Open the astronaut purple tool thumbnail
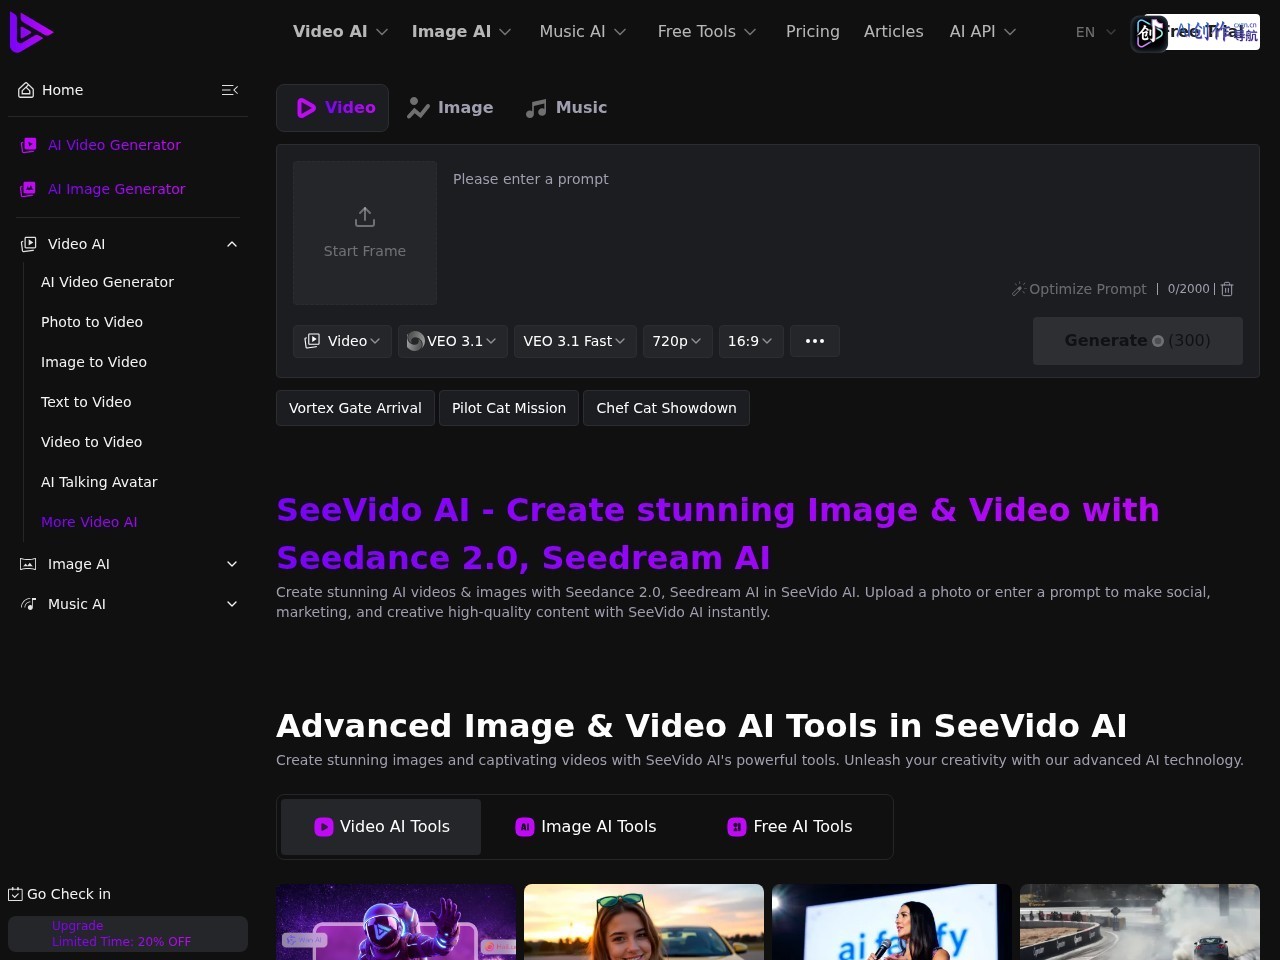 (x=396, y=922)
